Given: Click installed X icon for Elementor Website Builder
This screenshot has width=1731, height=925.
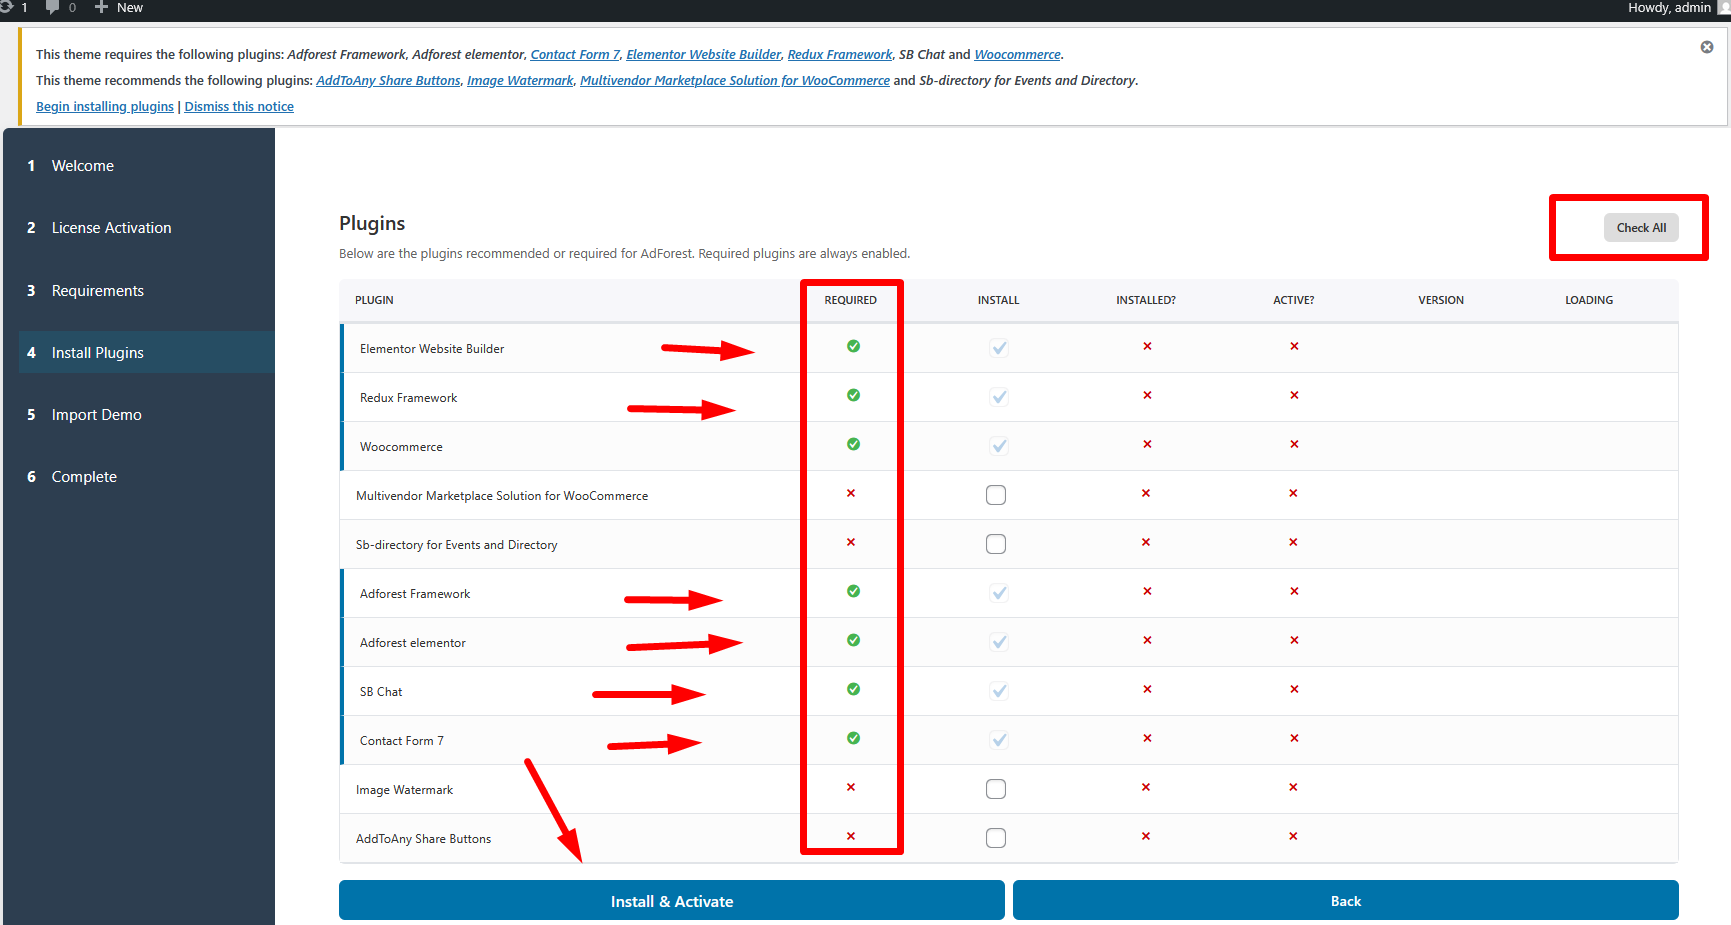Looking at the screenshot, I should click(x=1147, y=346).
